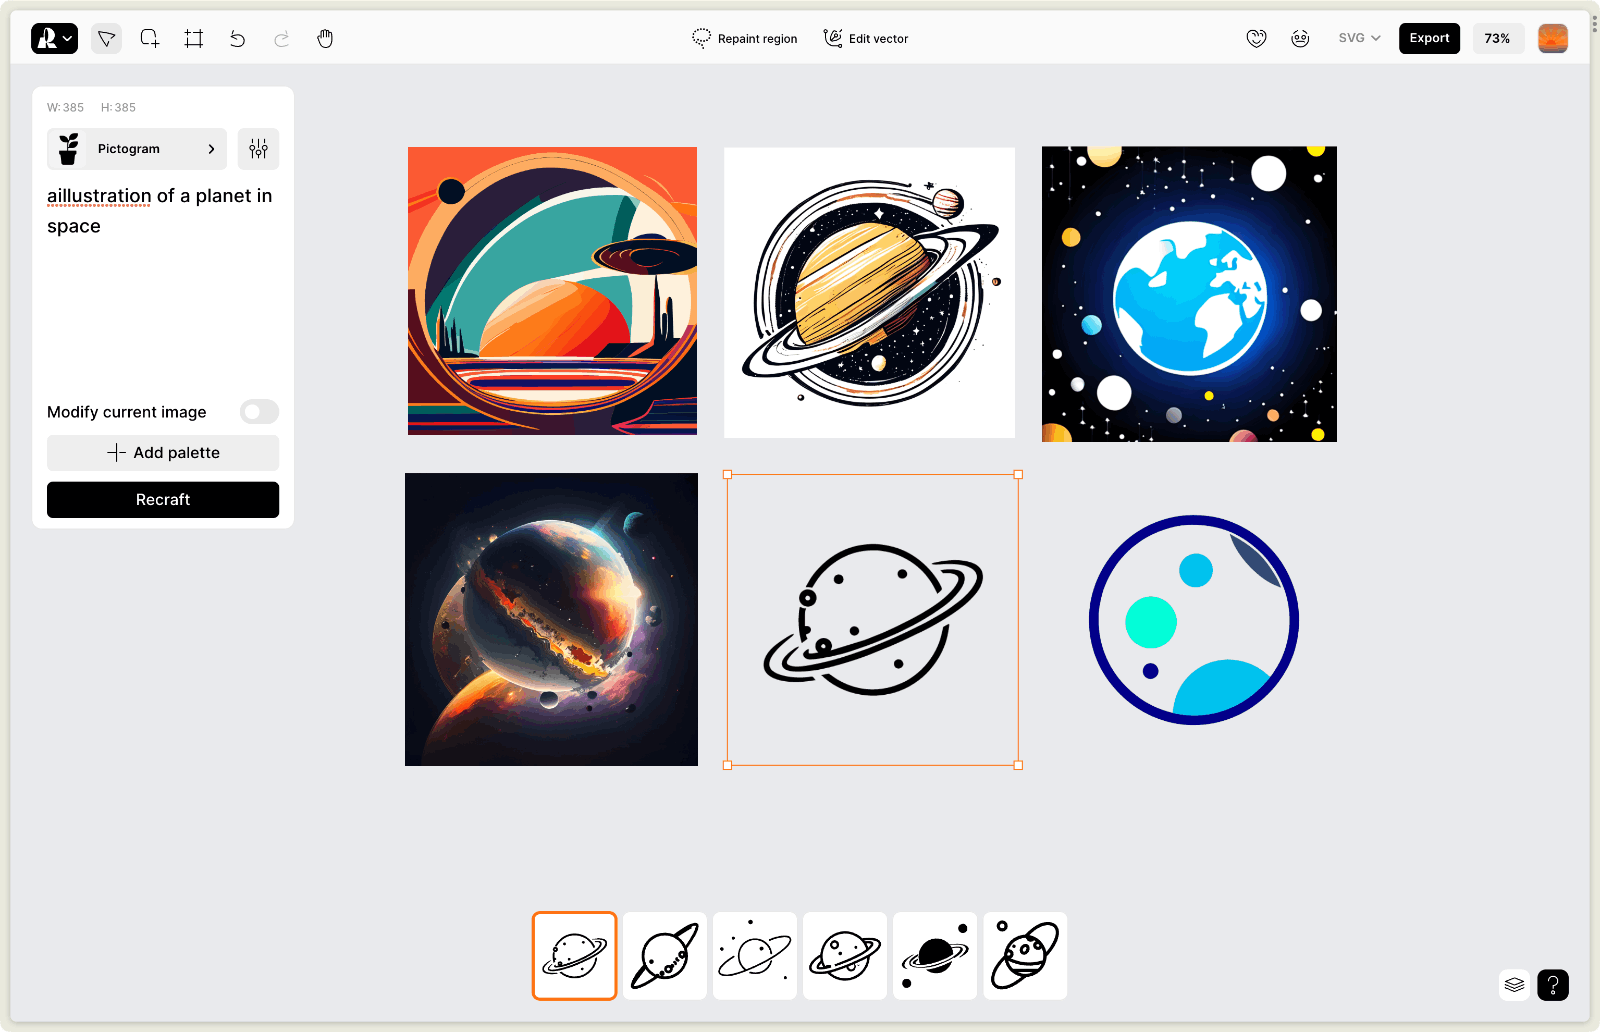Select the frame artboard tool

point(194,38)
